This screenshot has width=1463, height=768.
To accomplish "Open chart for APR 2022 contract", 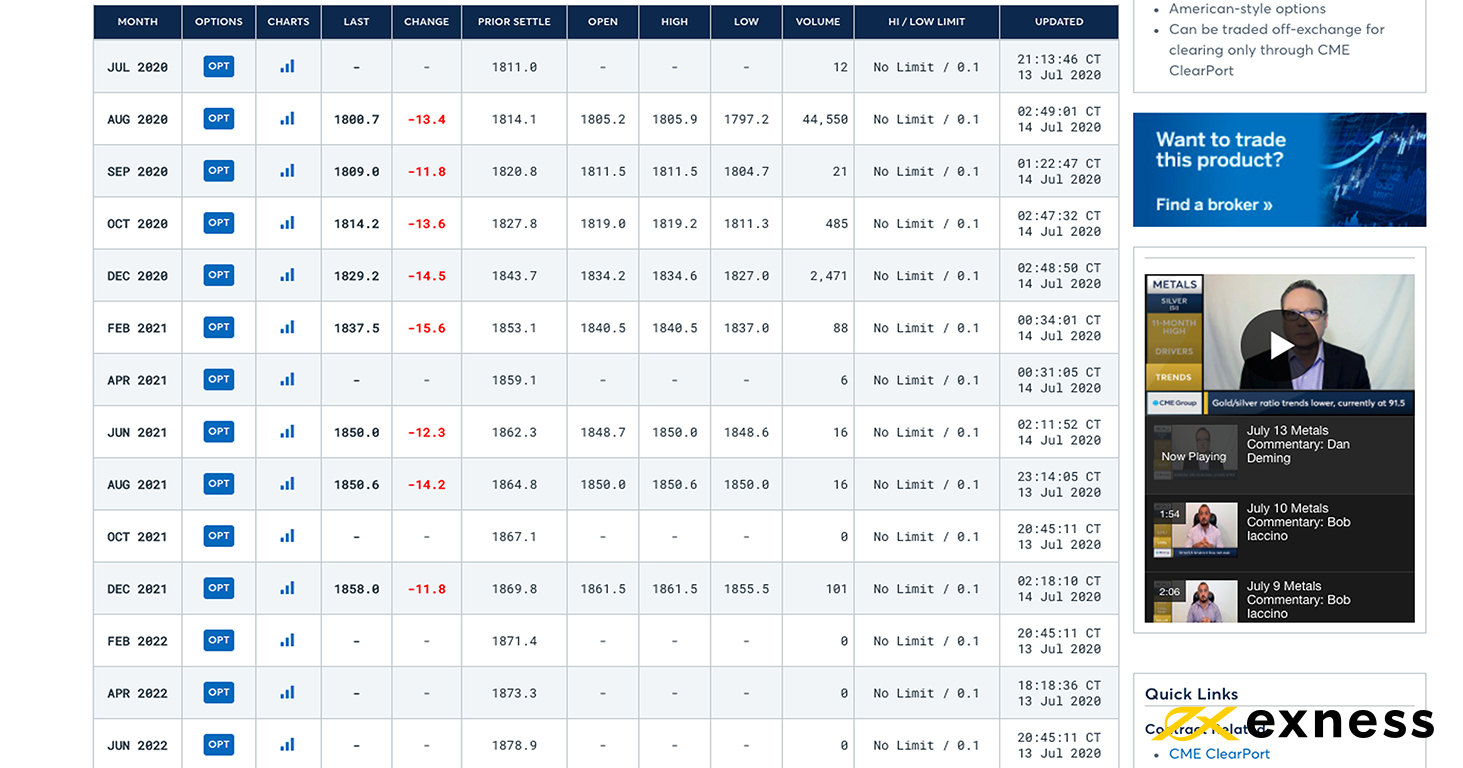I will pyautogui.click(x=288, y=692).
